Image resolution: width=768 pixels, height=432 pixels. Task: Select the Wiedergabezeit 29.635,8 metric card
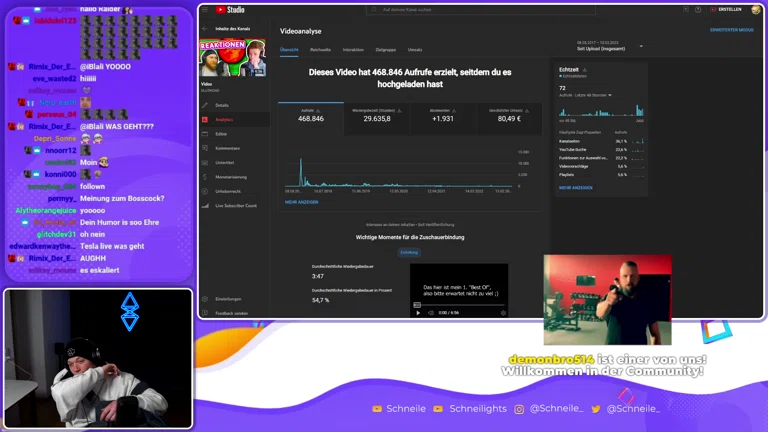(377, 118)
